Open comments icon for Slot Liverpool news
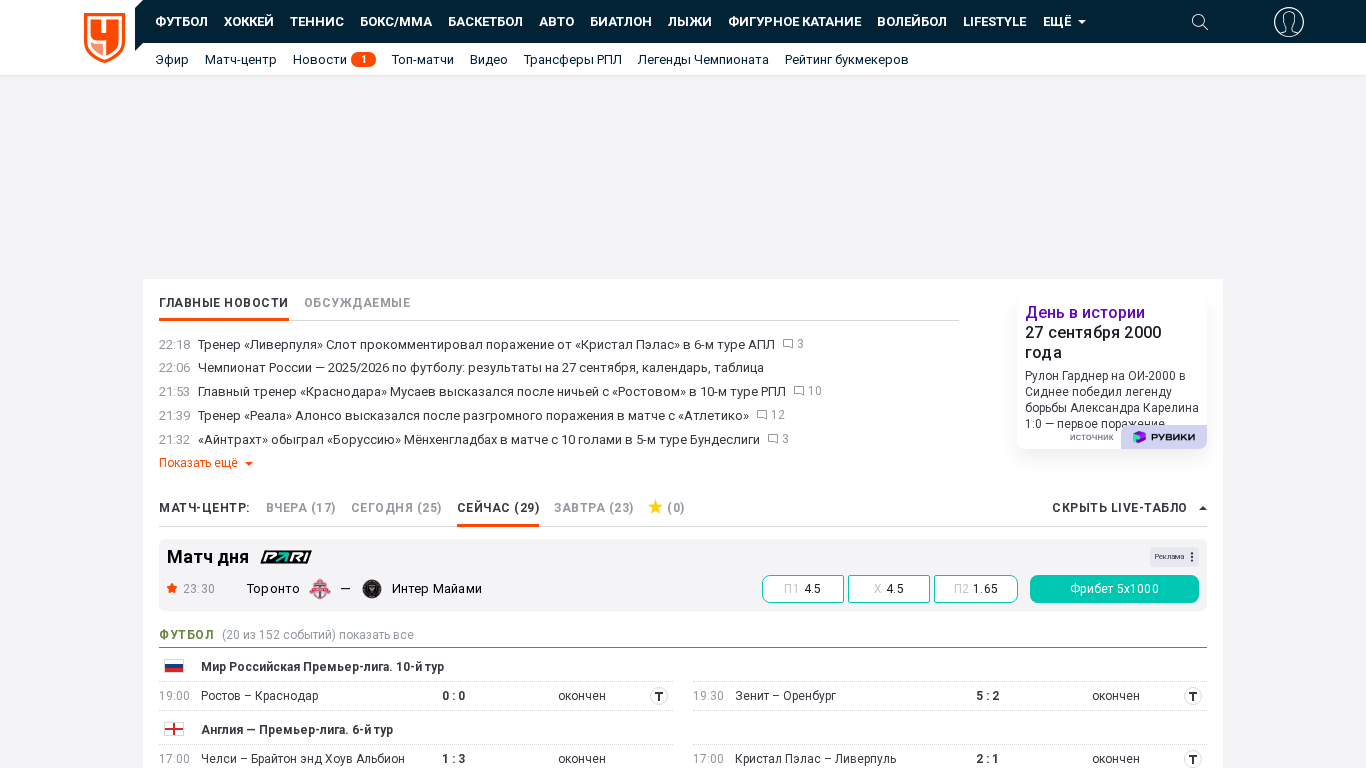Screen dimensions: 1366x768 (x=788, y=344)
